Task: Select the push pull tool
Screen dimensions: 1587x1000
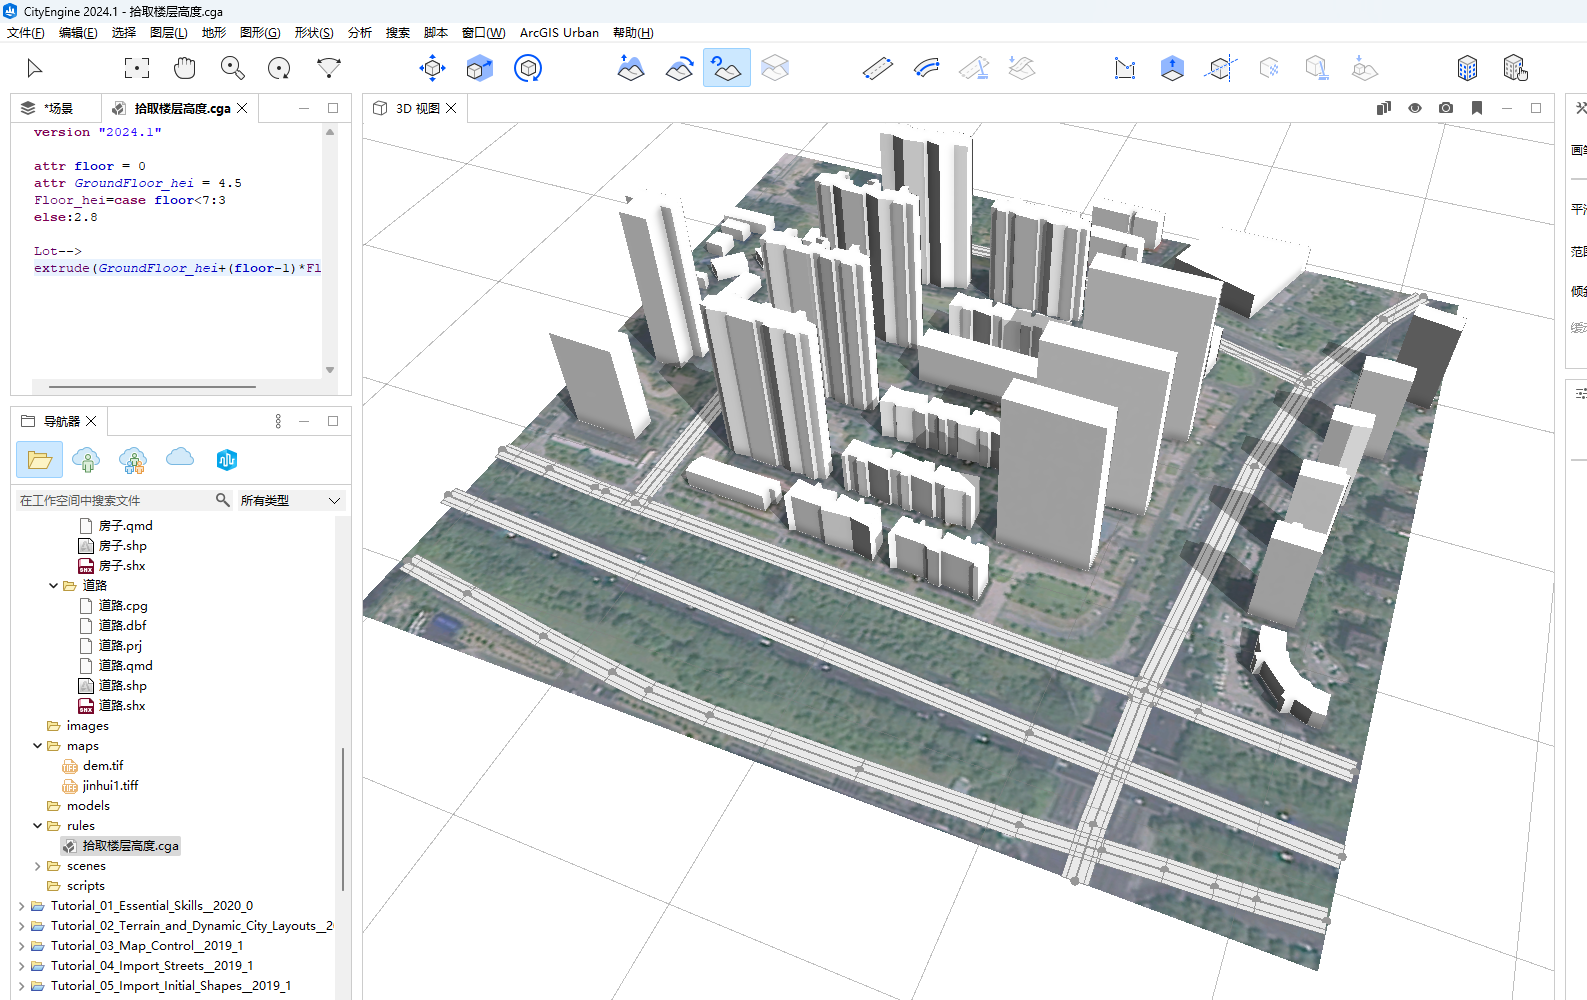Action: [x=1172, y=68]
